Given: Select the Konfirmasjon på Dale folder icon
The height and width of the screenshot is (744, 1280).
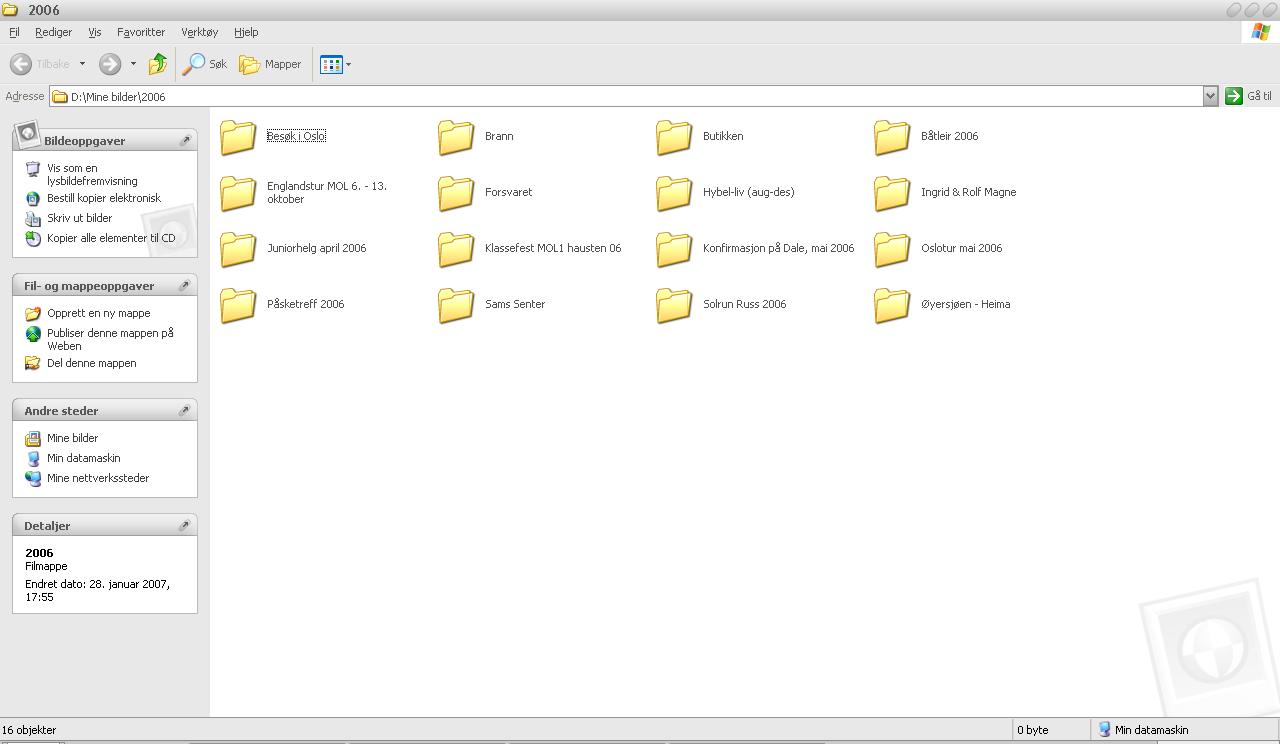Looking at the screenshot, I should 674,249.
